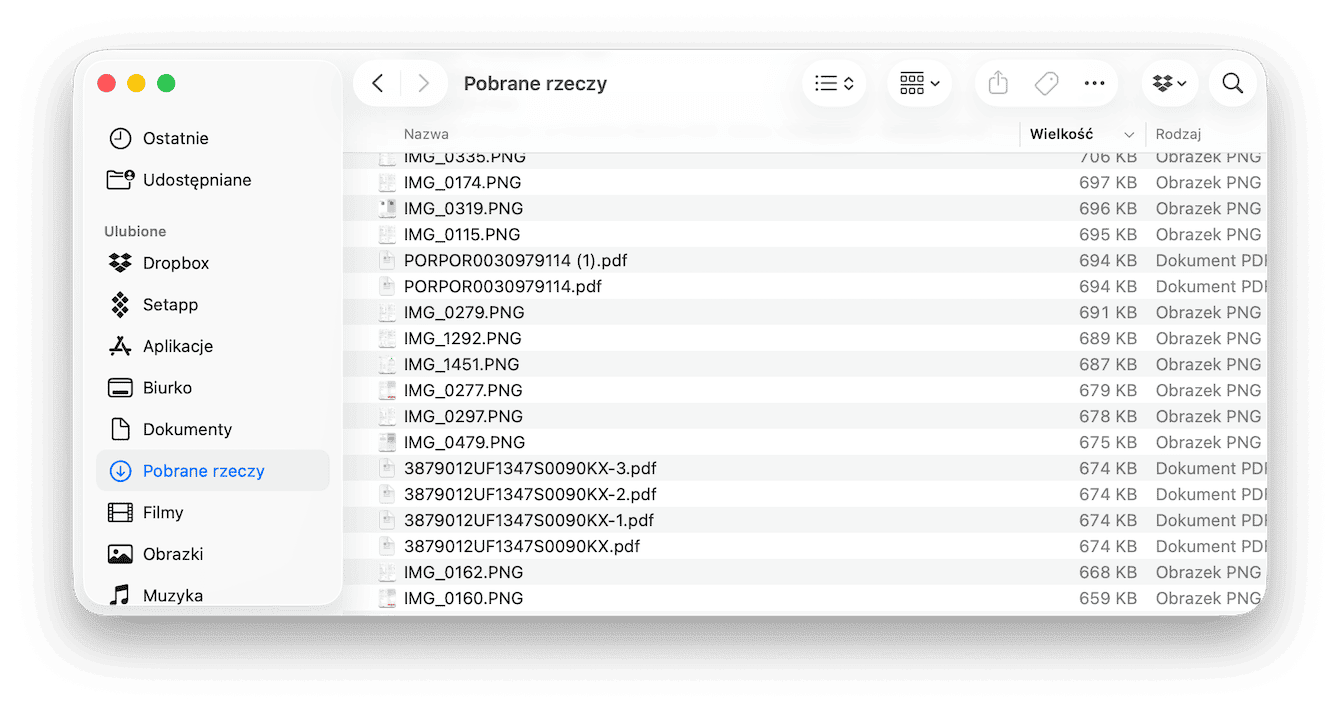1340x712 pixels.
Task: Open the Dropbox toolbar dropdown
Action: [1170, 84]
